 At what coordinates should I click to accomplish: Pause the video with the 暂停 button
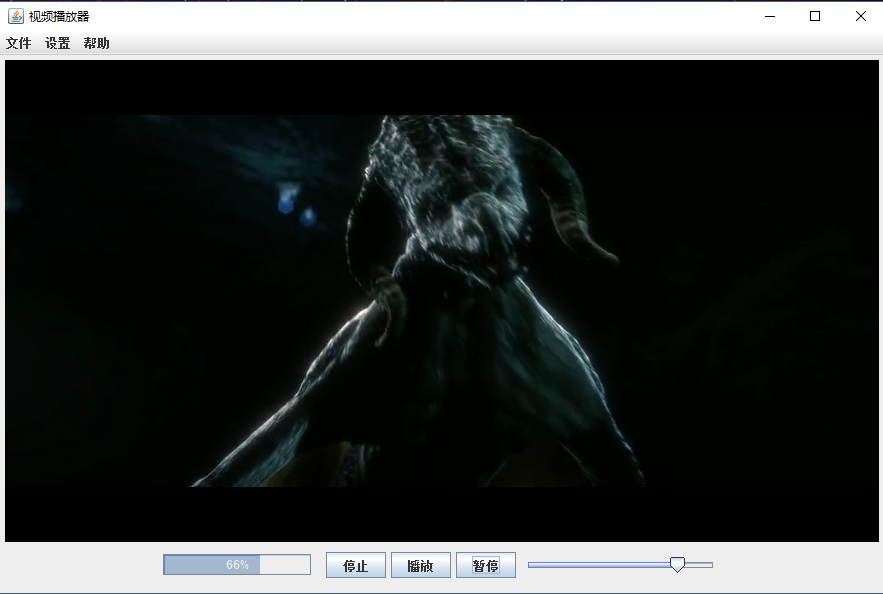(486, 565)
